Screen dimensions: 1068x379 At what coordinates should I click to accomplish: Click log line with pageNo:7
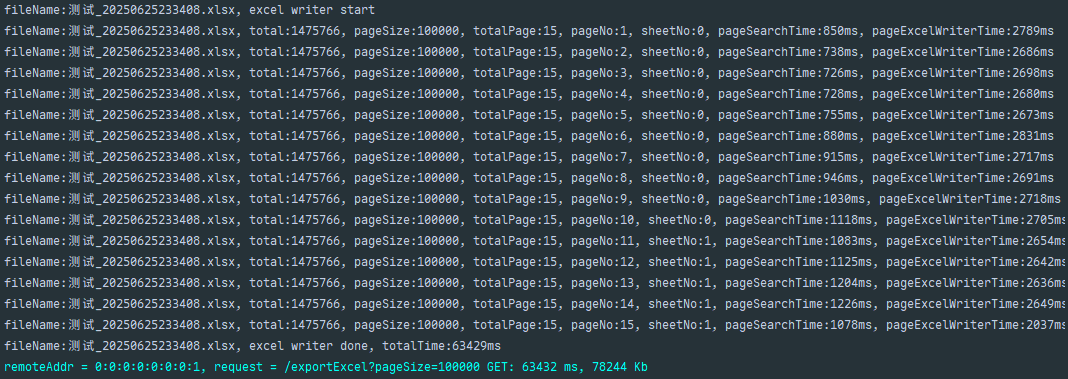pyautogui.click(x=529, y=157)
